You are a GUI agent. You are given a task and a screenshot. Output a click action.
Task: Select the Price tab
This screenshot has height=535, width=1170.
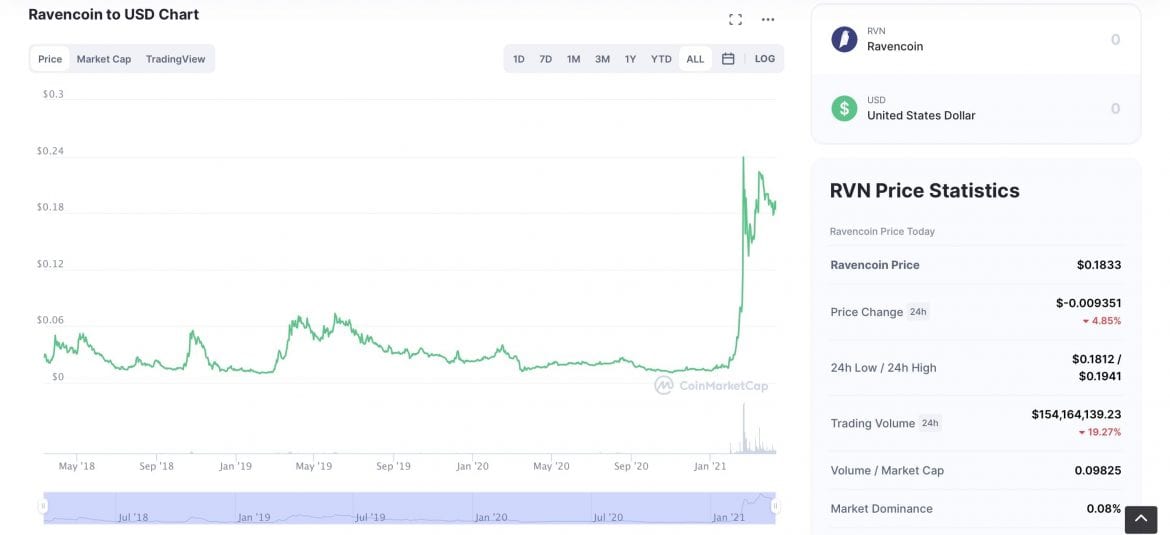point(50,59)
